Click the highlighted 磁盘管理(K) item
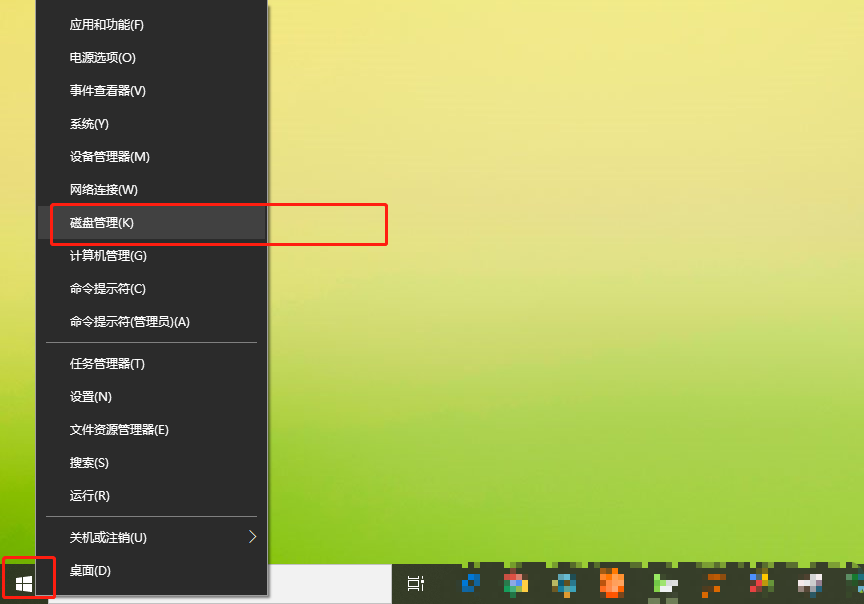Screen dimensions: 864x604 click(102, 223)
